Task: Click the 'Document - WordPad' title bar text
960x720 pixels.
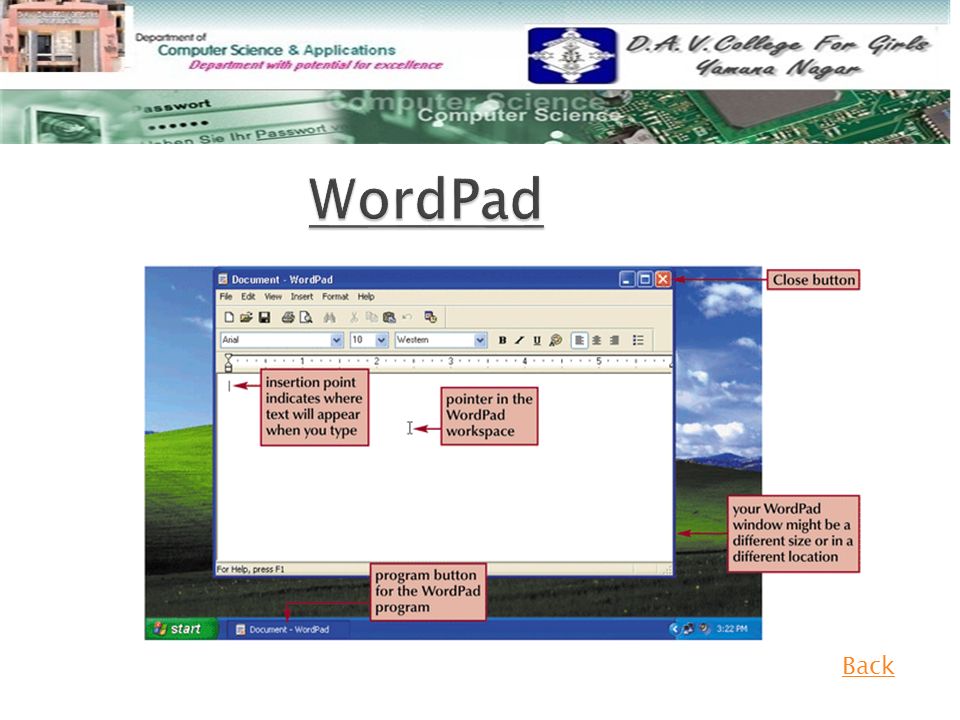Action: [x=282, y=279]
